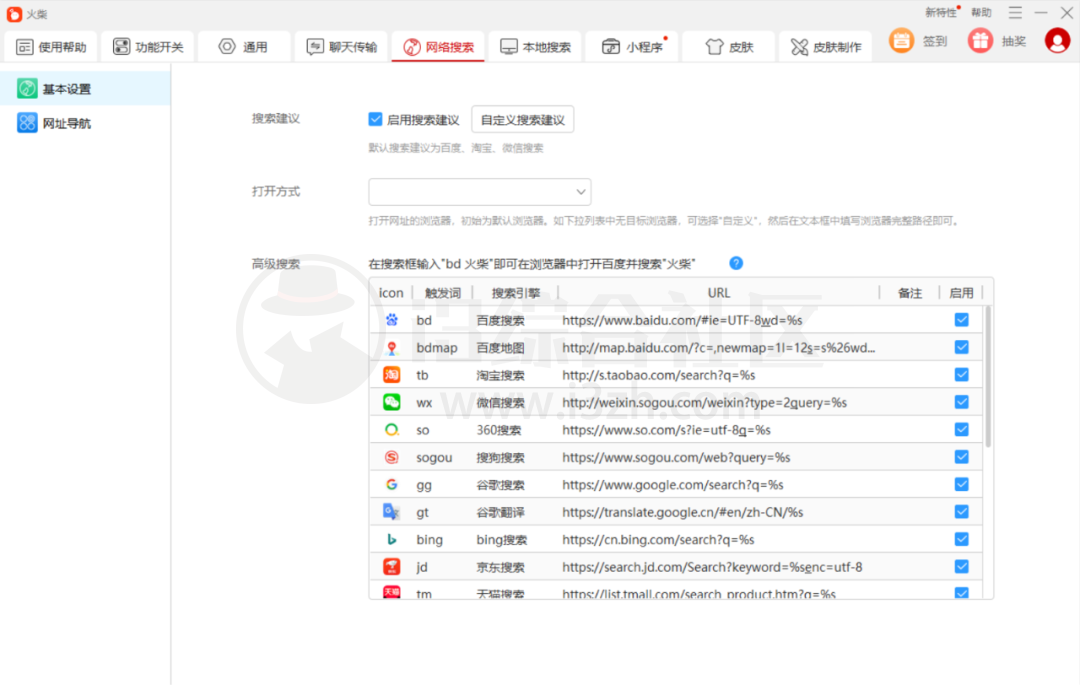
Task: Uncheck the wx 微信搜索 enable box
Action: pos(962,402)
